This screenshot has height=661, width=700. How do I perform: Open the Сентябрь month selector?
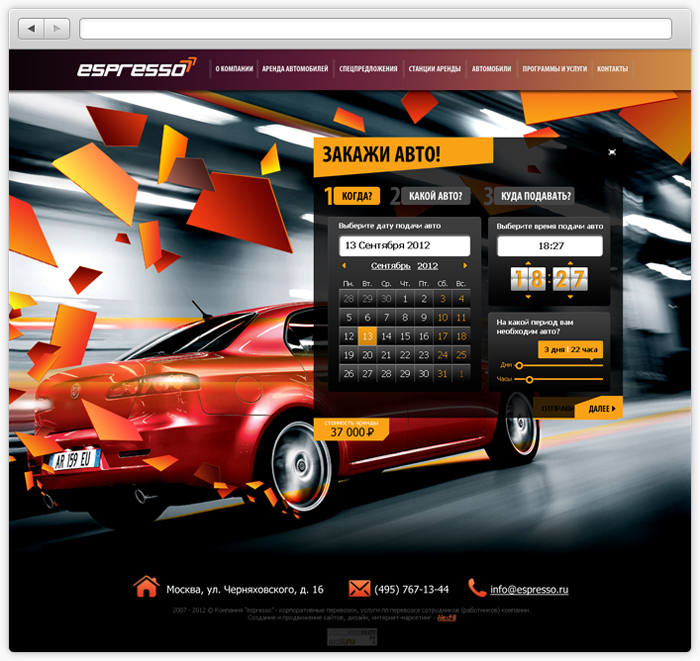[390, 266]
